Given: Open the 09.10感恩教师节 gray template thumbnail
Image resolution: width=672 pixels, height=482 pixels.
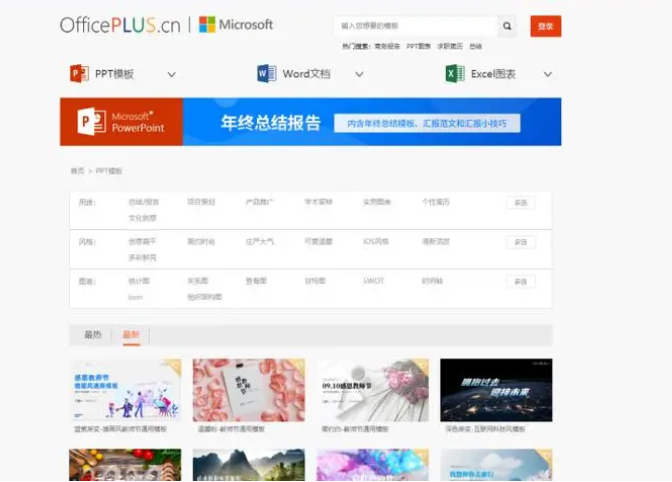Looking at the screenshot, I should point(372,390).
